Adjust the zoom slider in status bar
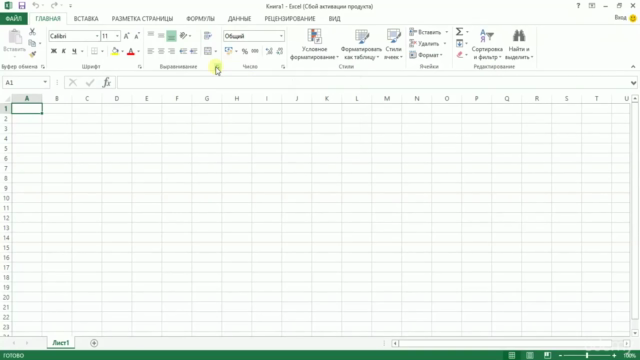This screenshot has width=640, height=360. coord(587,356)
